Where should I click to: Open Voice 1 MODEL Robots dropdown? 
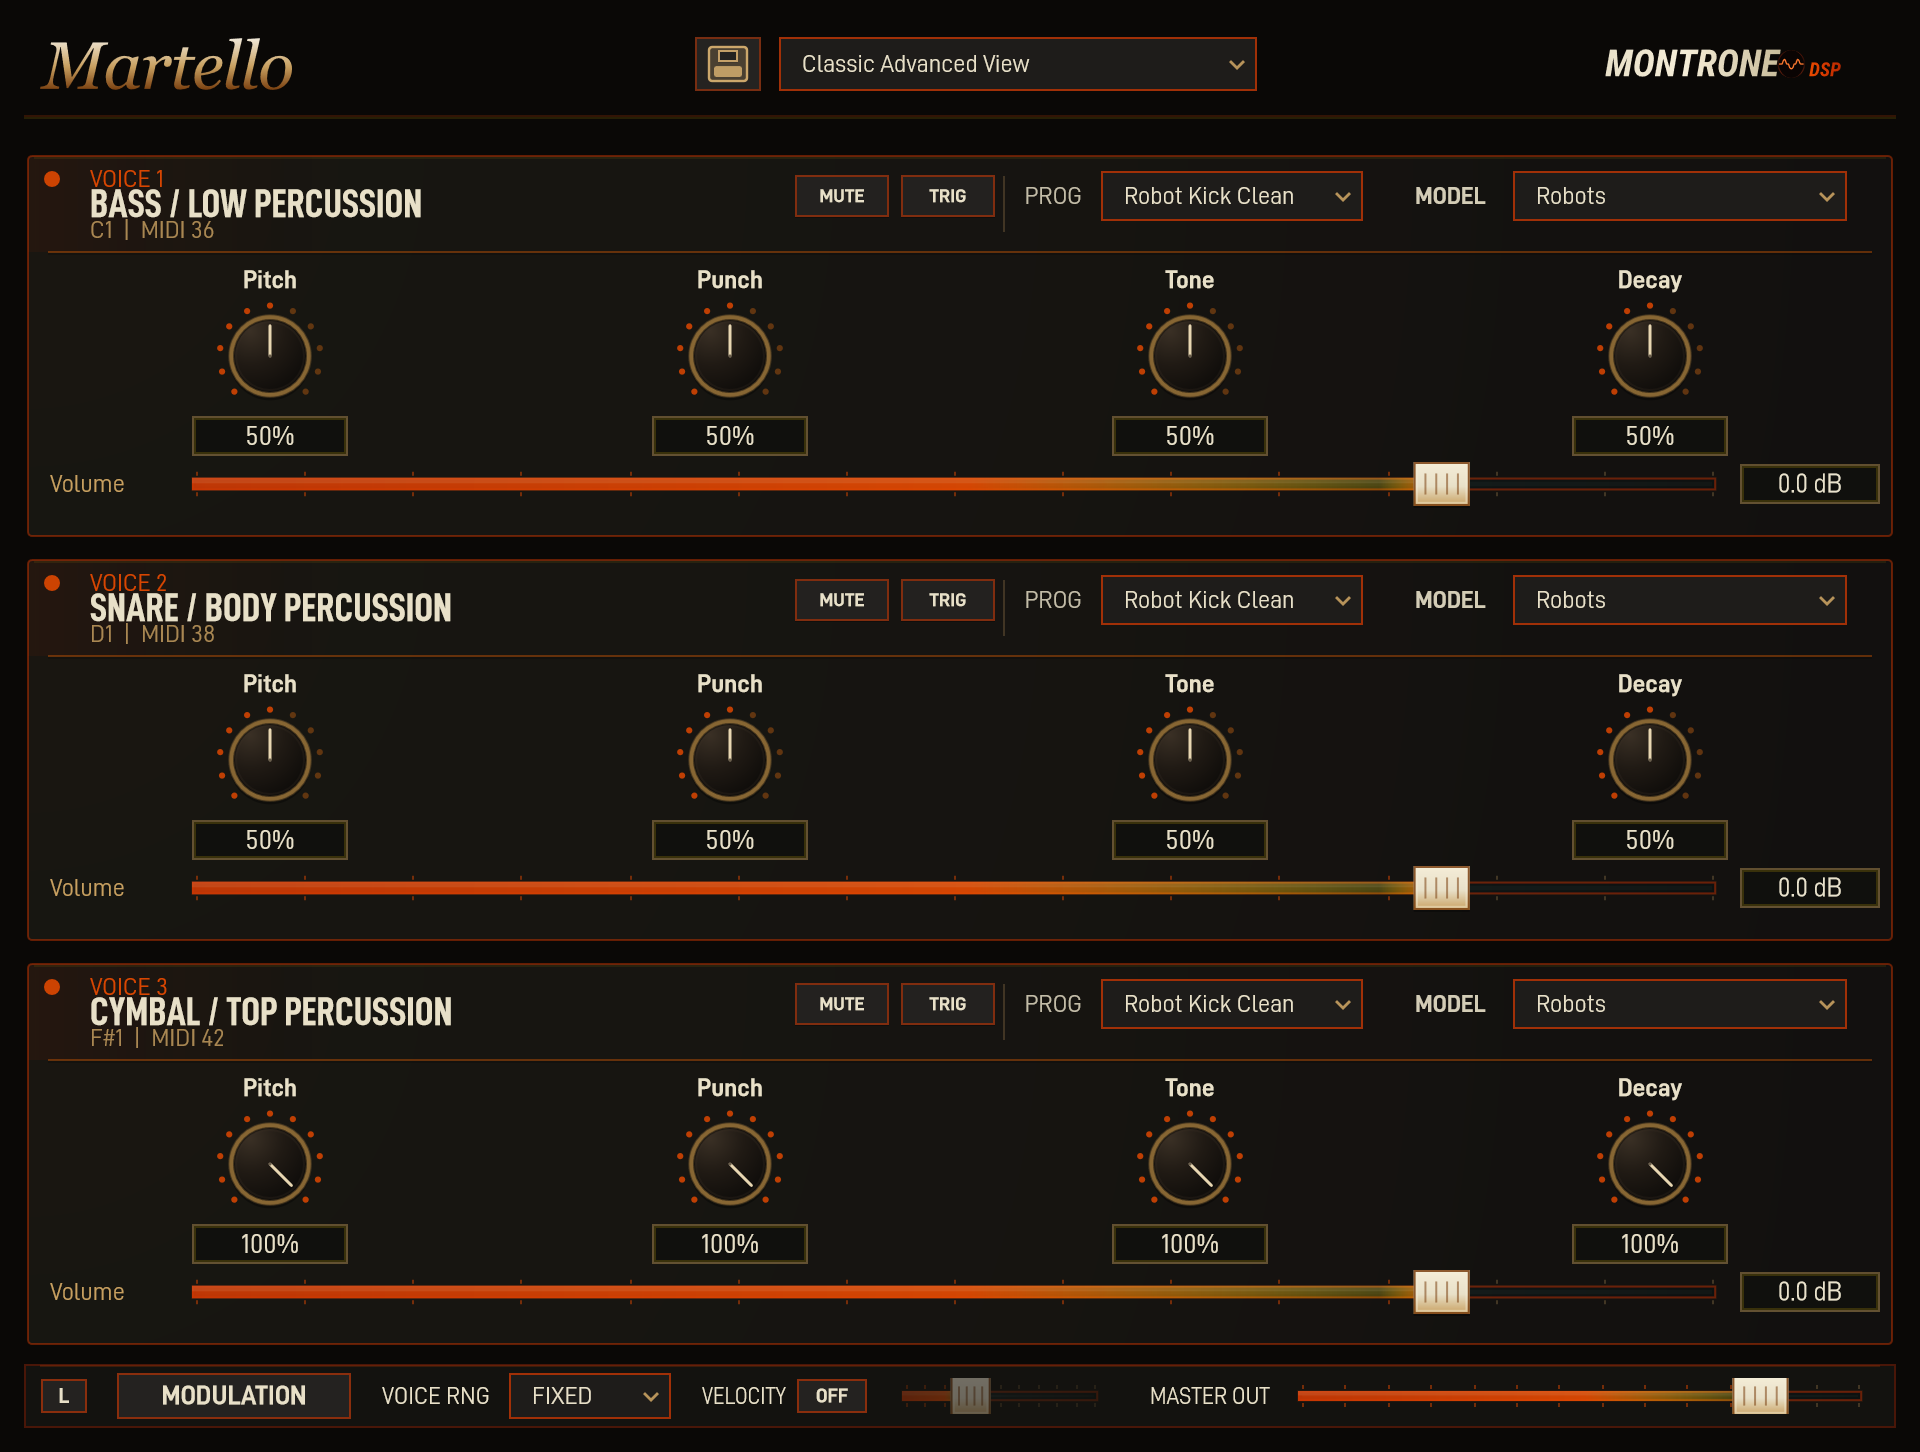coord(1680,196)
